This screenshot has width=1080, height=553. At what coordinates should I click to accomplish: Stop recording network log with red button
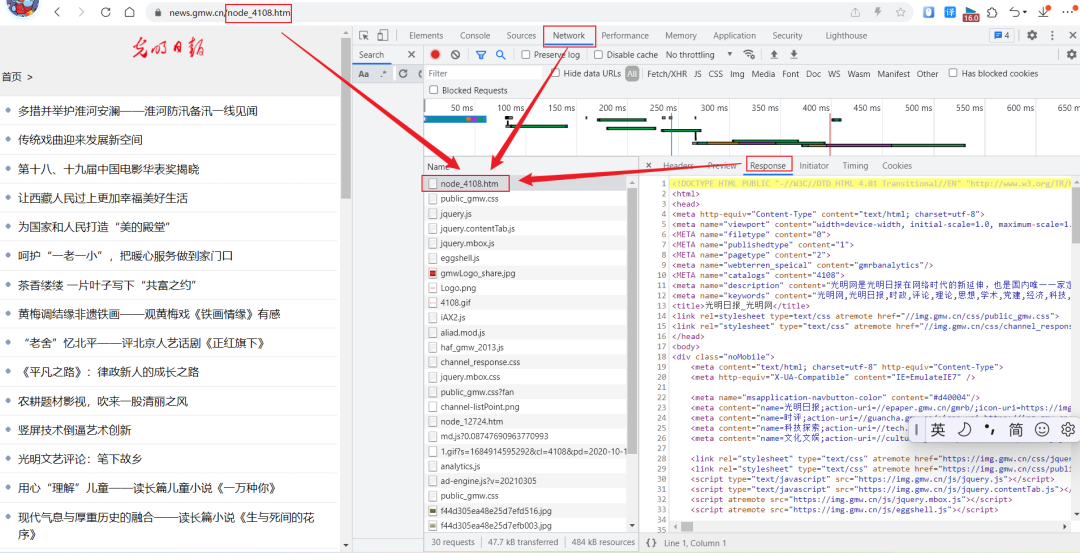pyautogui.click(x=435, y=55)
